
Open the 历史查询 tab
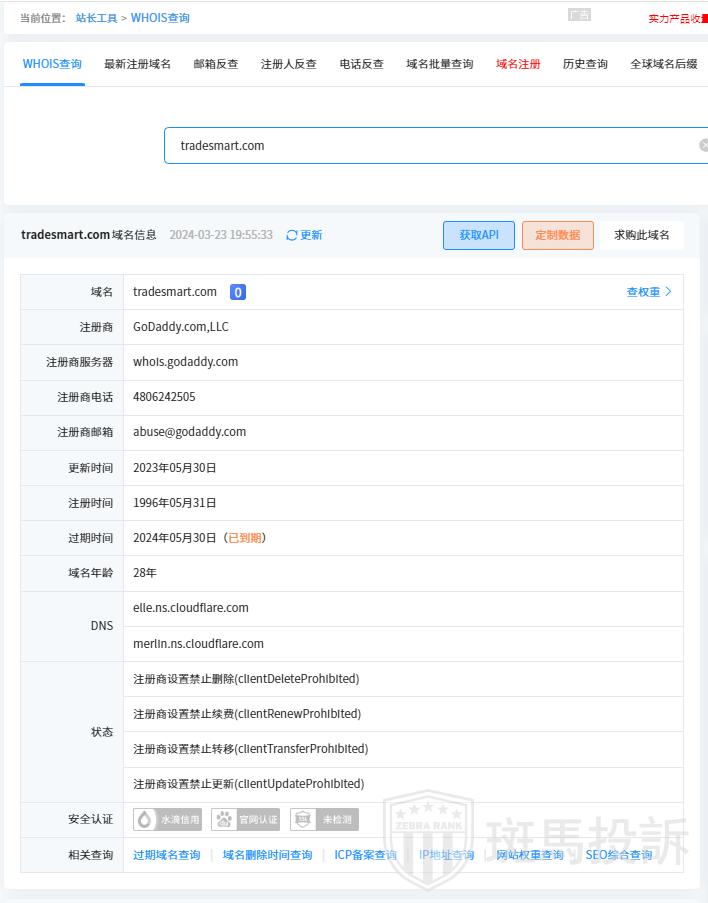585,64
